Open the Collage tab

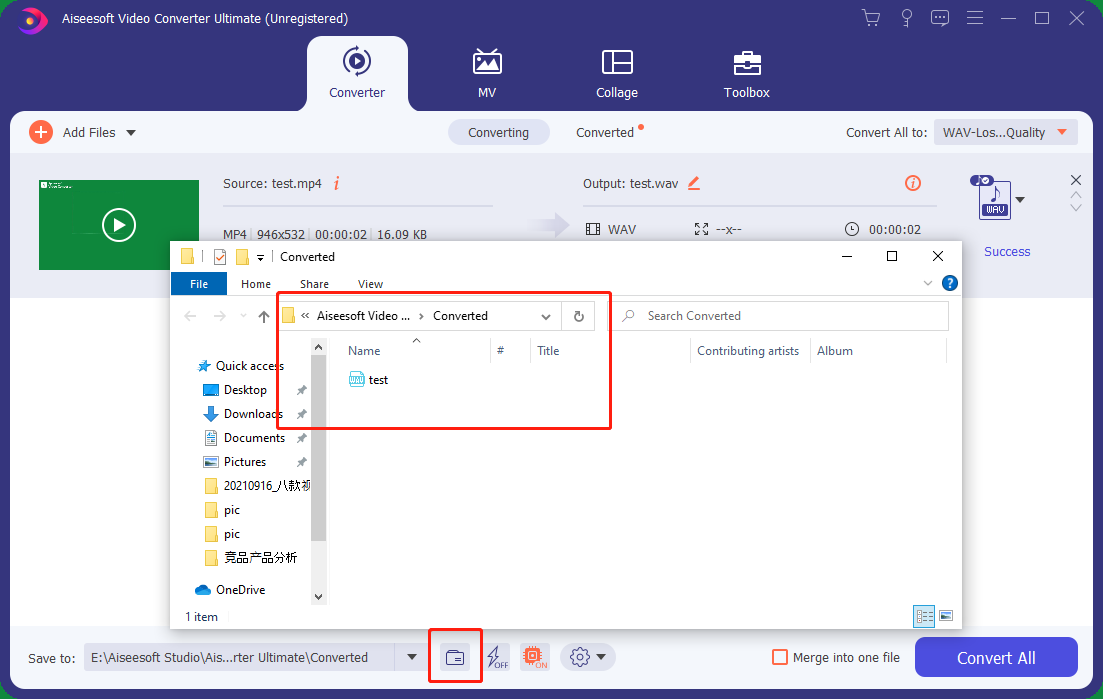[x=617, y=73]
